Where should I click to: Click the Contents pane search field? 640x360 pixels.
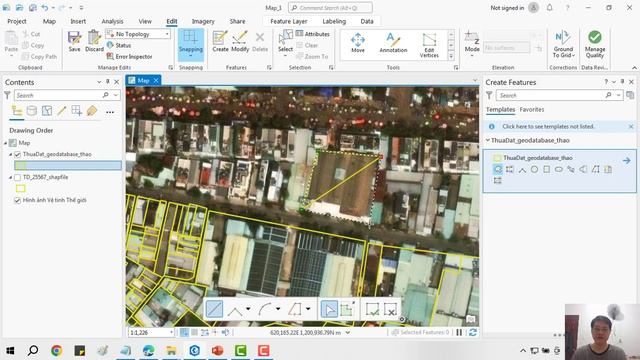pyautogui.click(x=58, y=95)
